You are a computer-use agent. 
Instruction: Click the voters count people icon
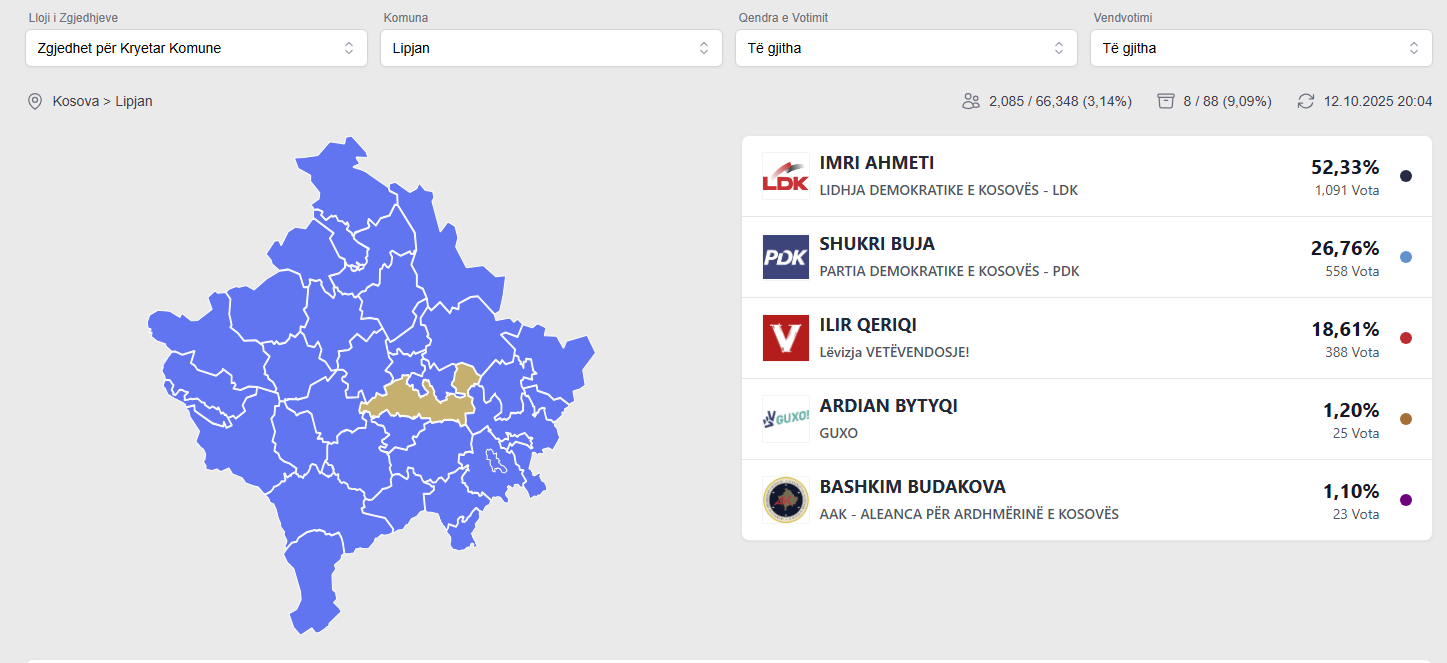click(970, 101)
